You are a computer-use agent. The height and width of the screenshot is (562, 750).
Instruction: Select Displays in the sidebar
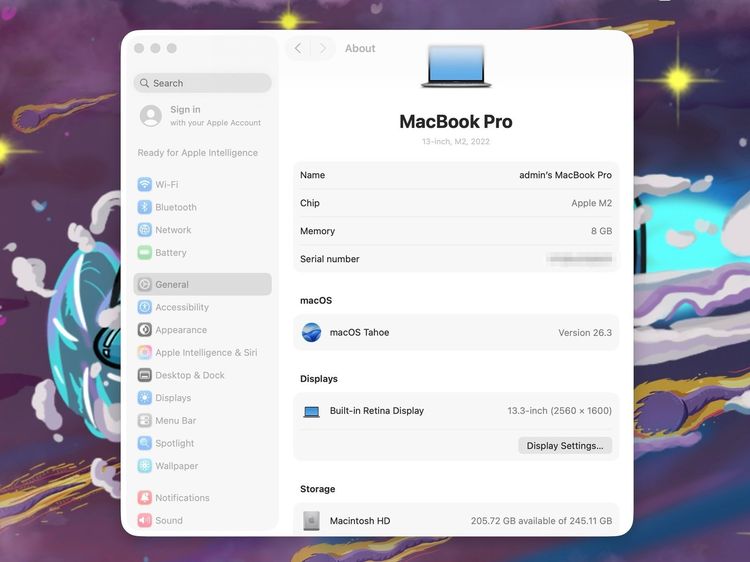203,398
